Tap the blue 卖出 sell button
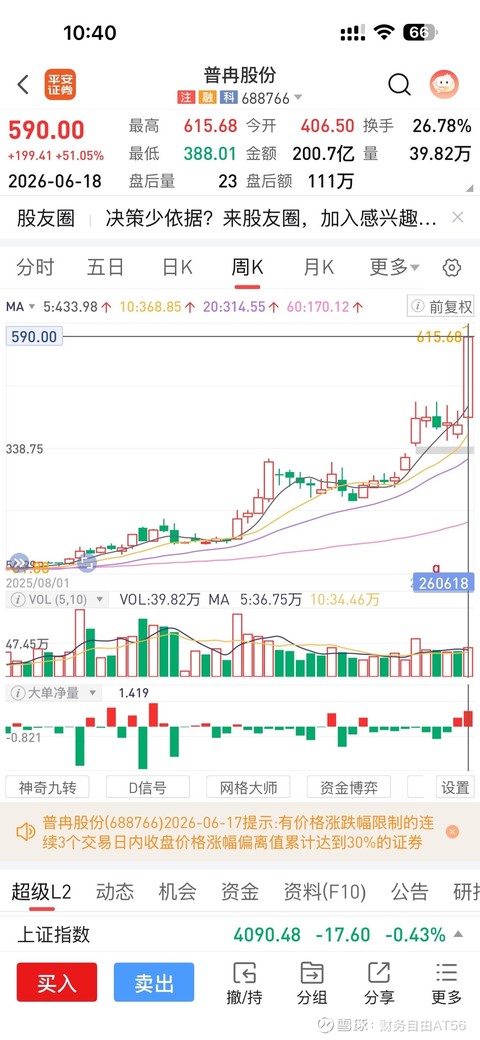Screen dimensions: 480x1040 pyautogui.click(x=154, y=982)
